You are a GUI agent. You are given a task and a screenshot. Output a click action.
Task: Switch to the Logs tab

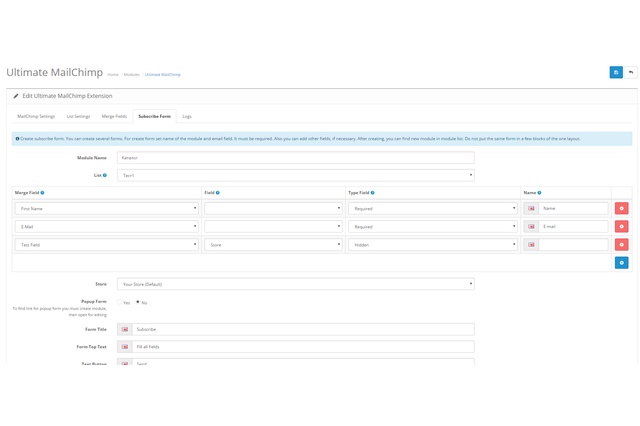tap(187, 116)
